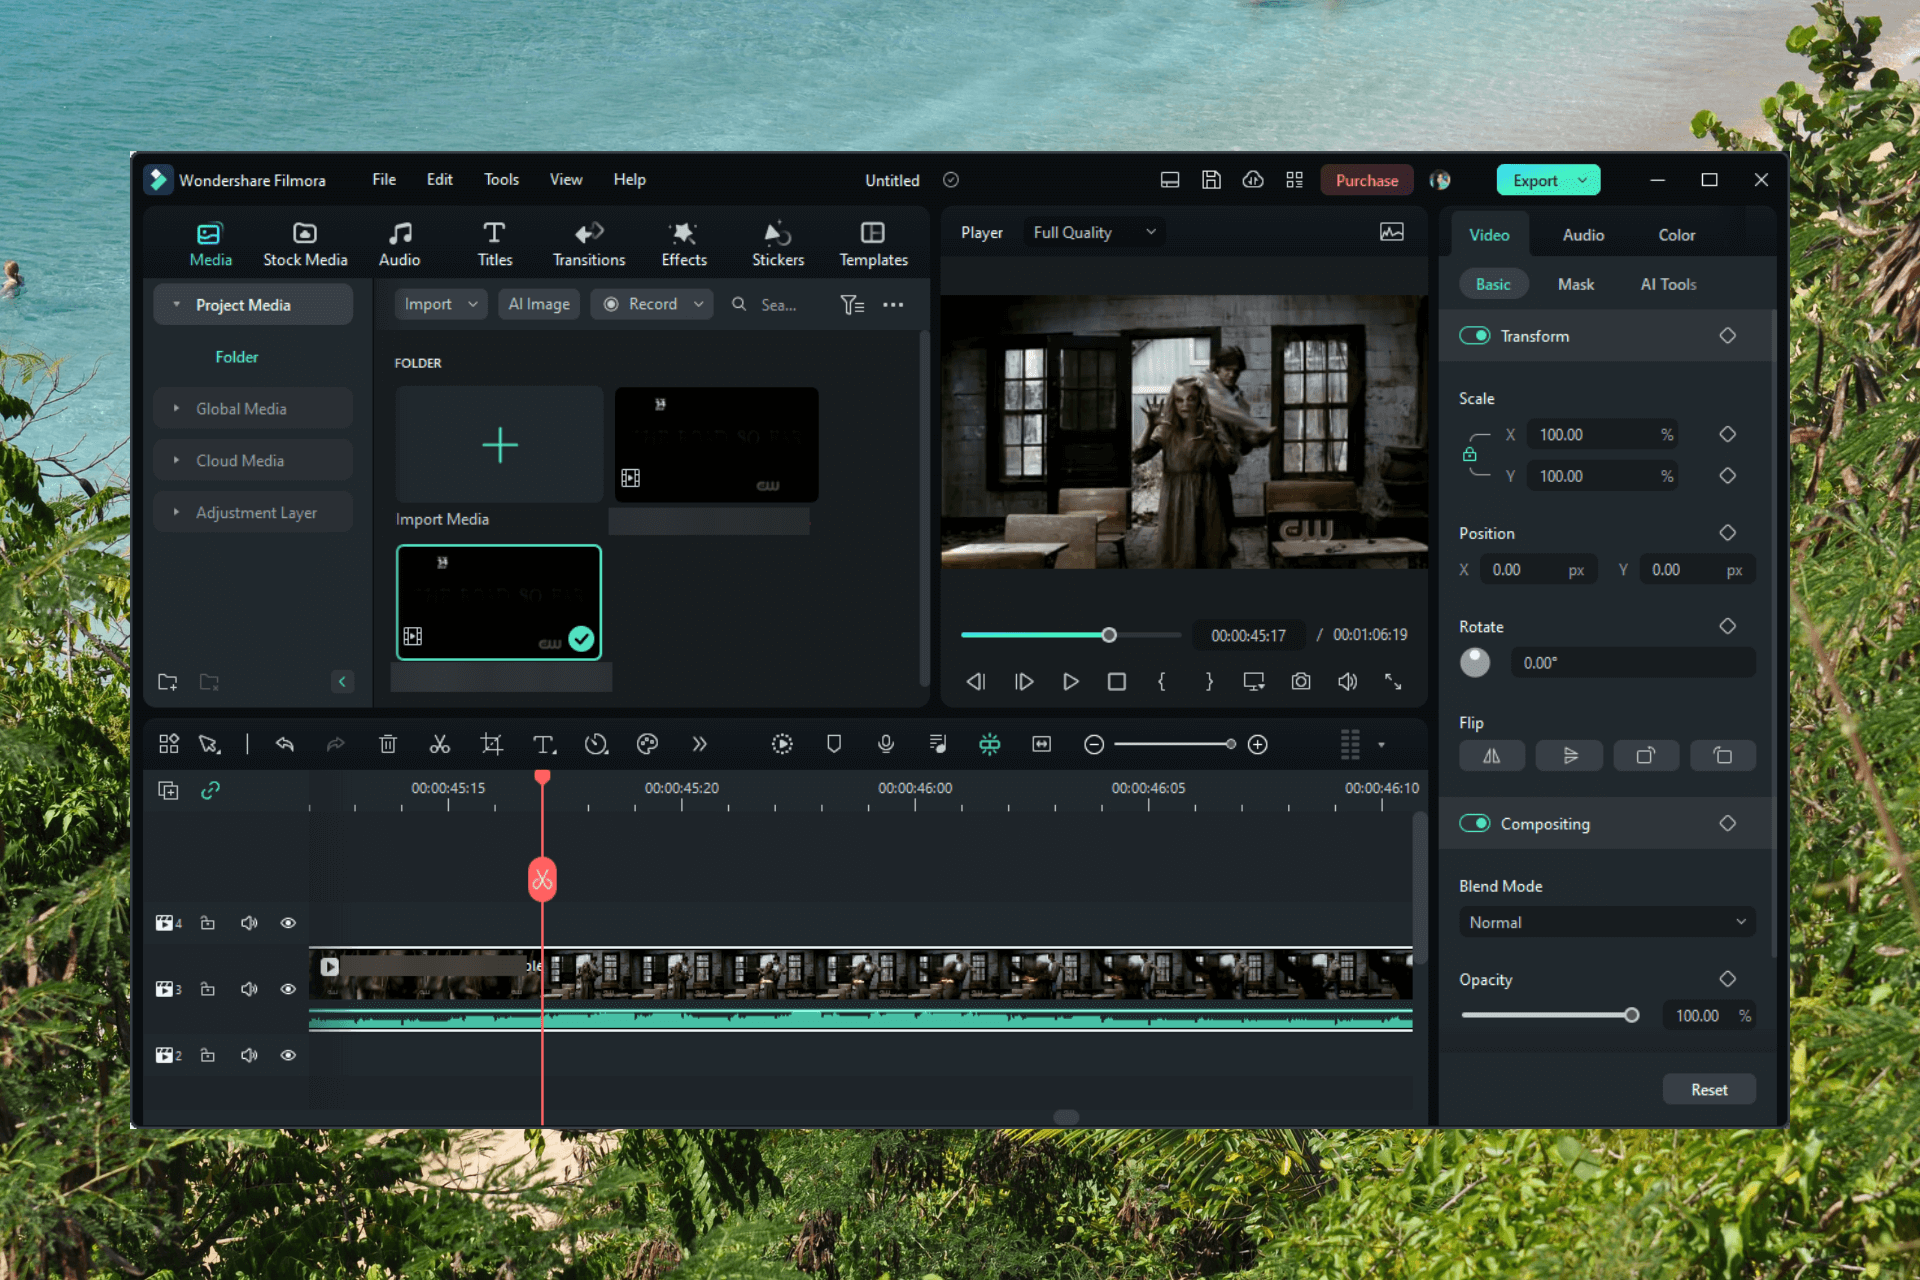1920x1280 pixels.
Task: Click the timeline scissors marker on playhead
Action: (542, 879)
